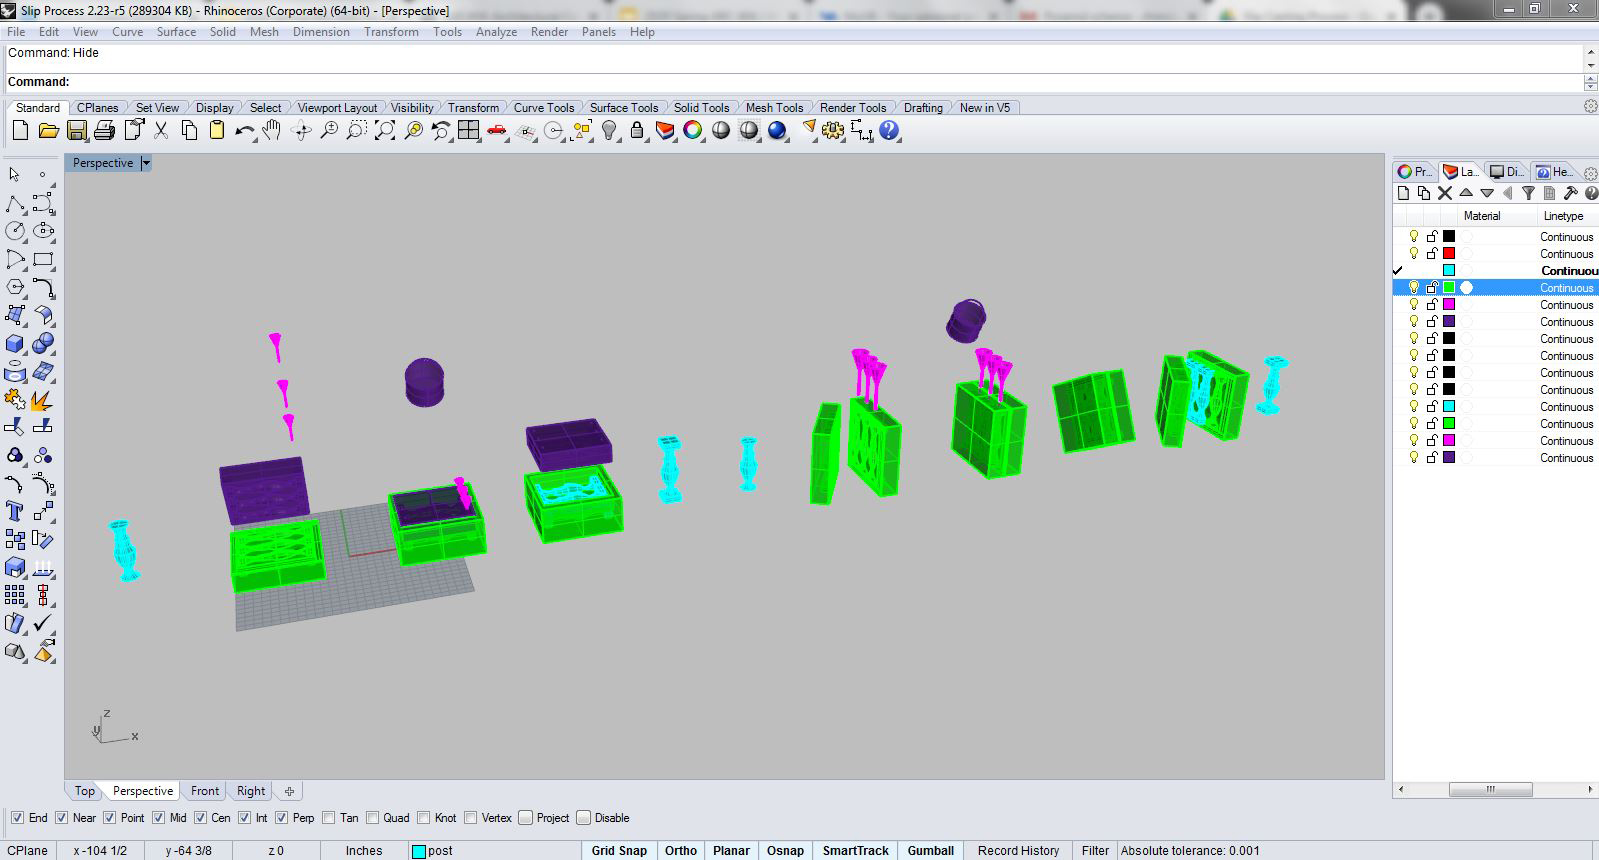Select the Pan view hand tool
This screenshot has height=860, width=1599.
272,131
